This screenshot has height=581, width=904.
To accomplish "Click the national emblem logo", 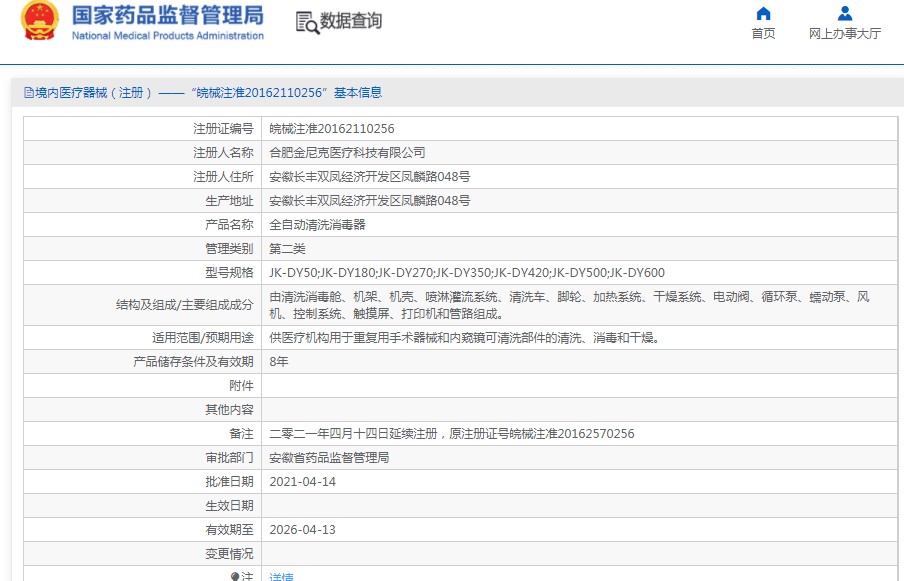I will [40, 21].
